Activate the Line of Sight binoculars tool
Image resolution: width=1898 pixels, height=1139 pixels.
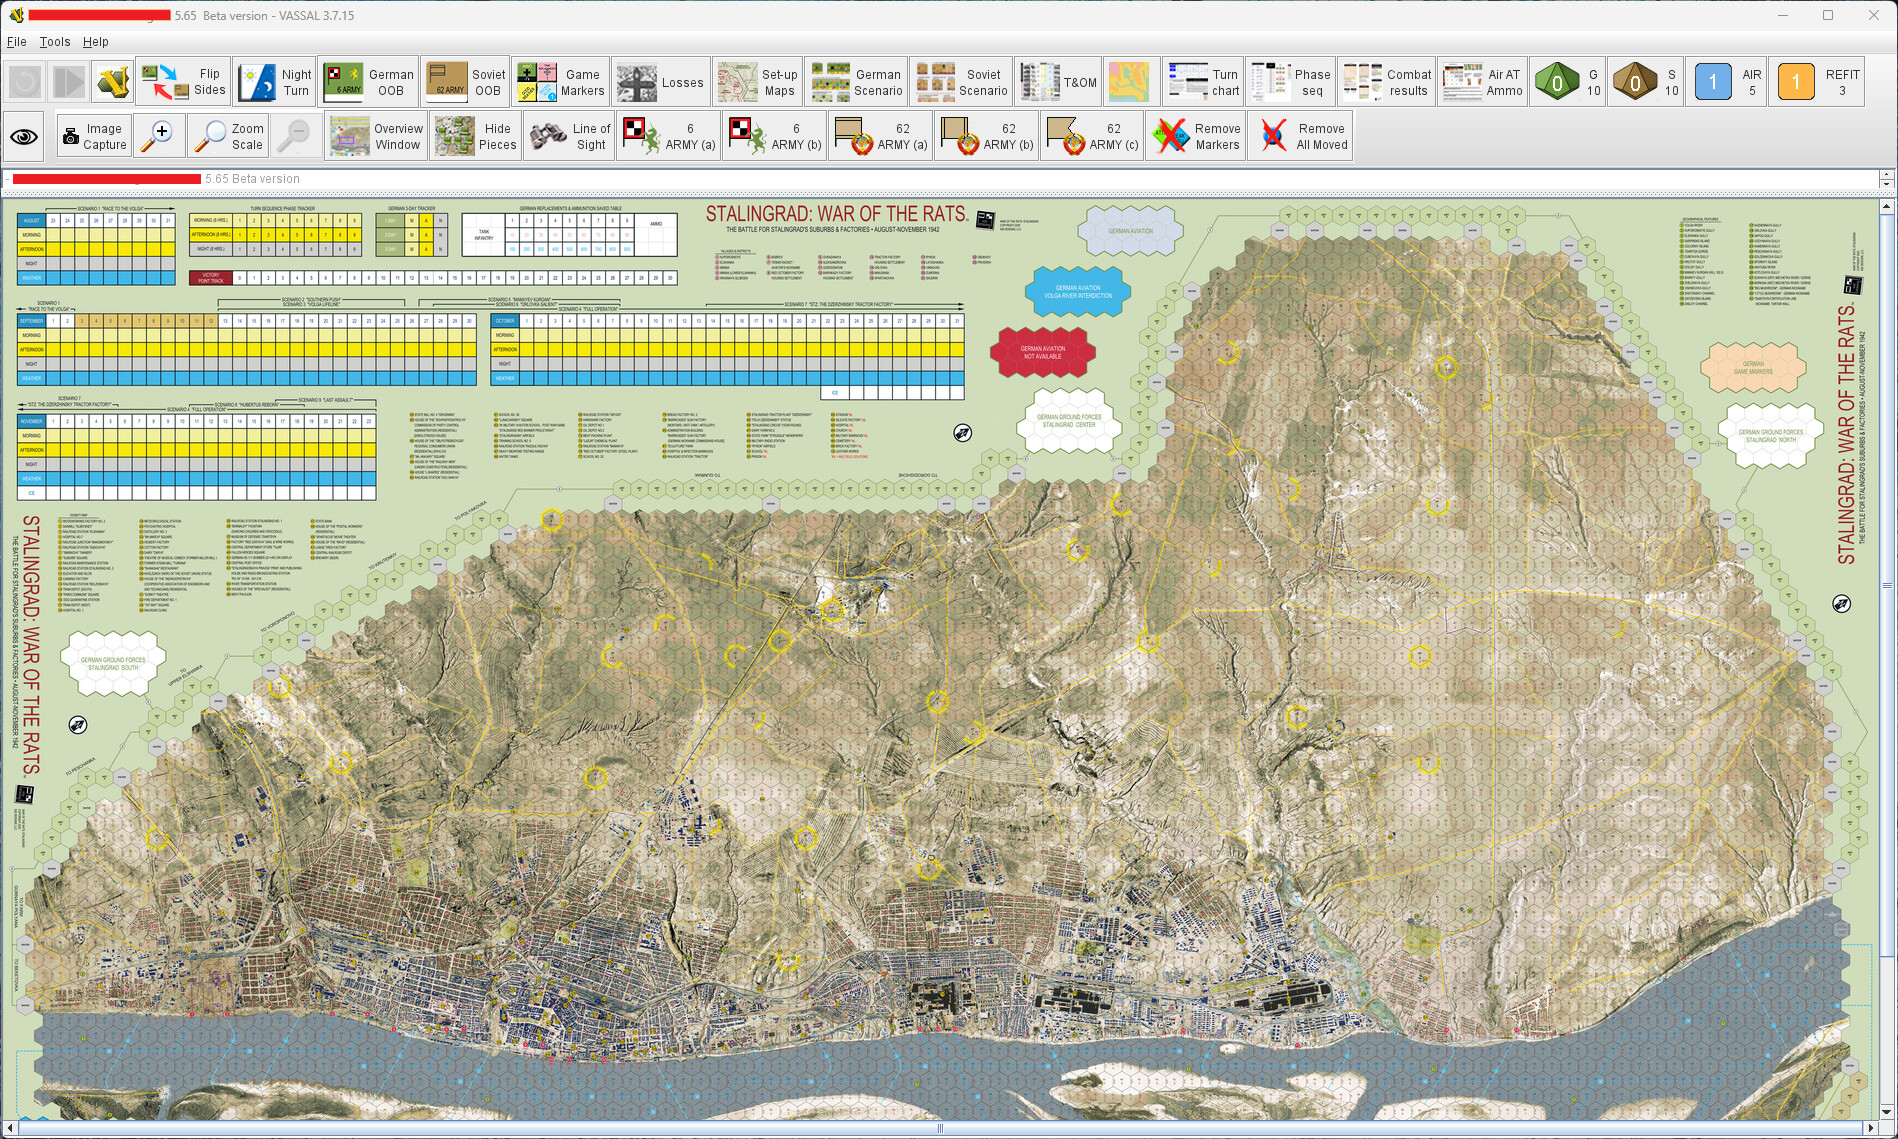coord(570,136)
